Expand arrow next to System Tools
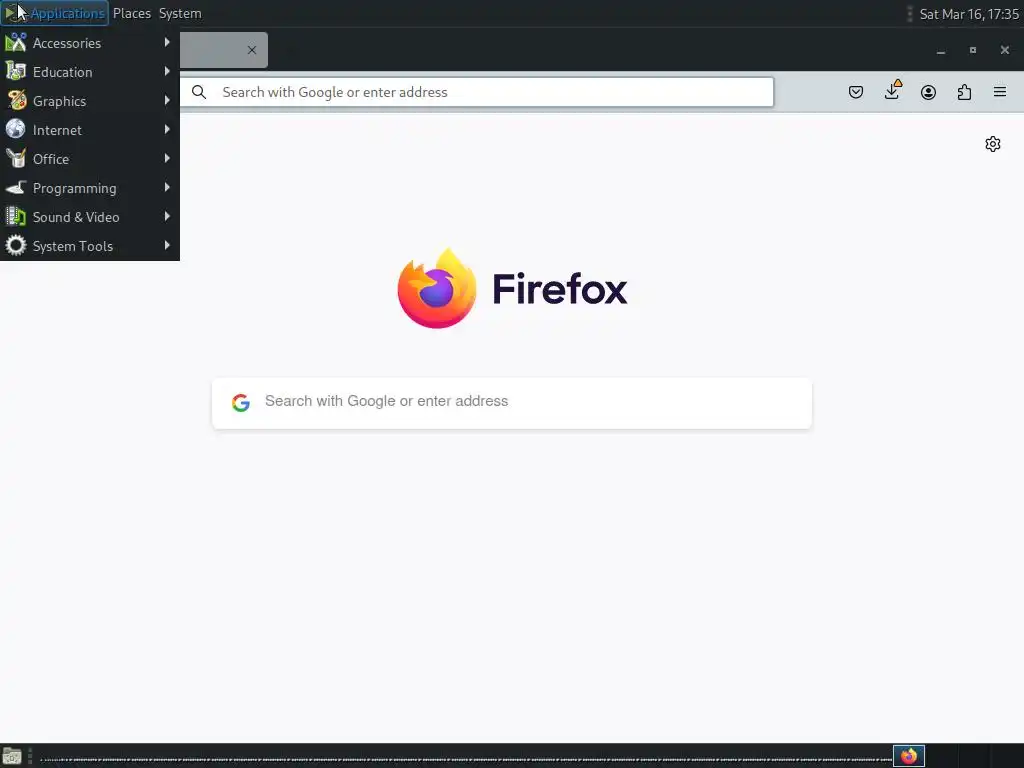This screenshot has height=768, width=1024. [x=167, y=245]
